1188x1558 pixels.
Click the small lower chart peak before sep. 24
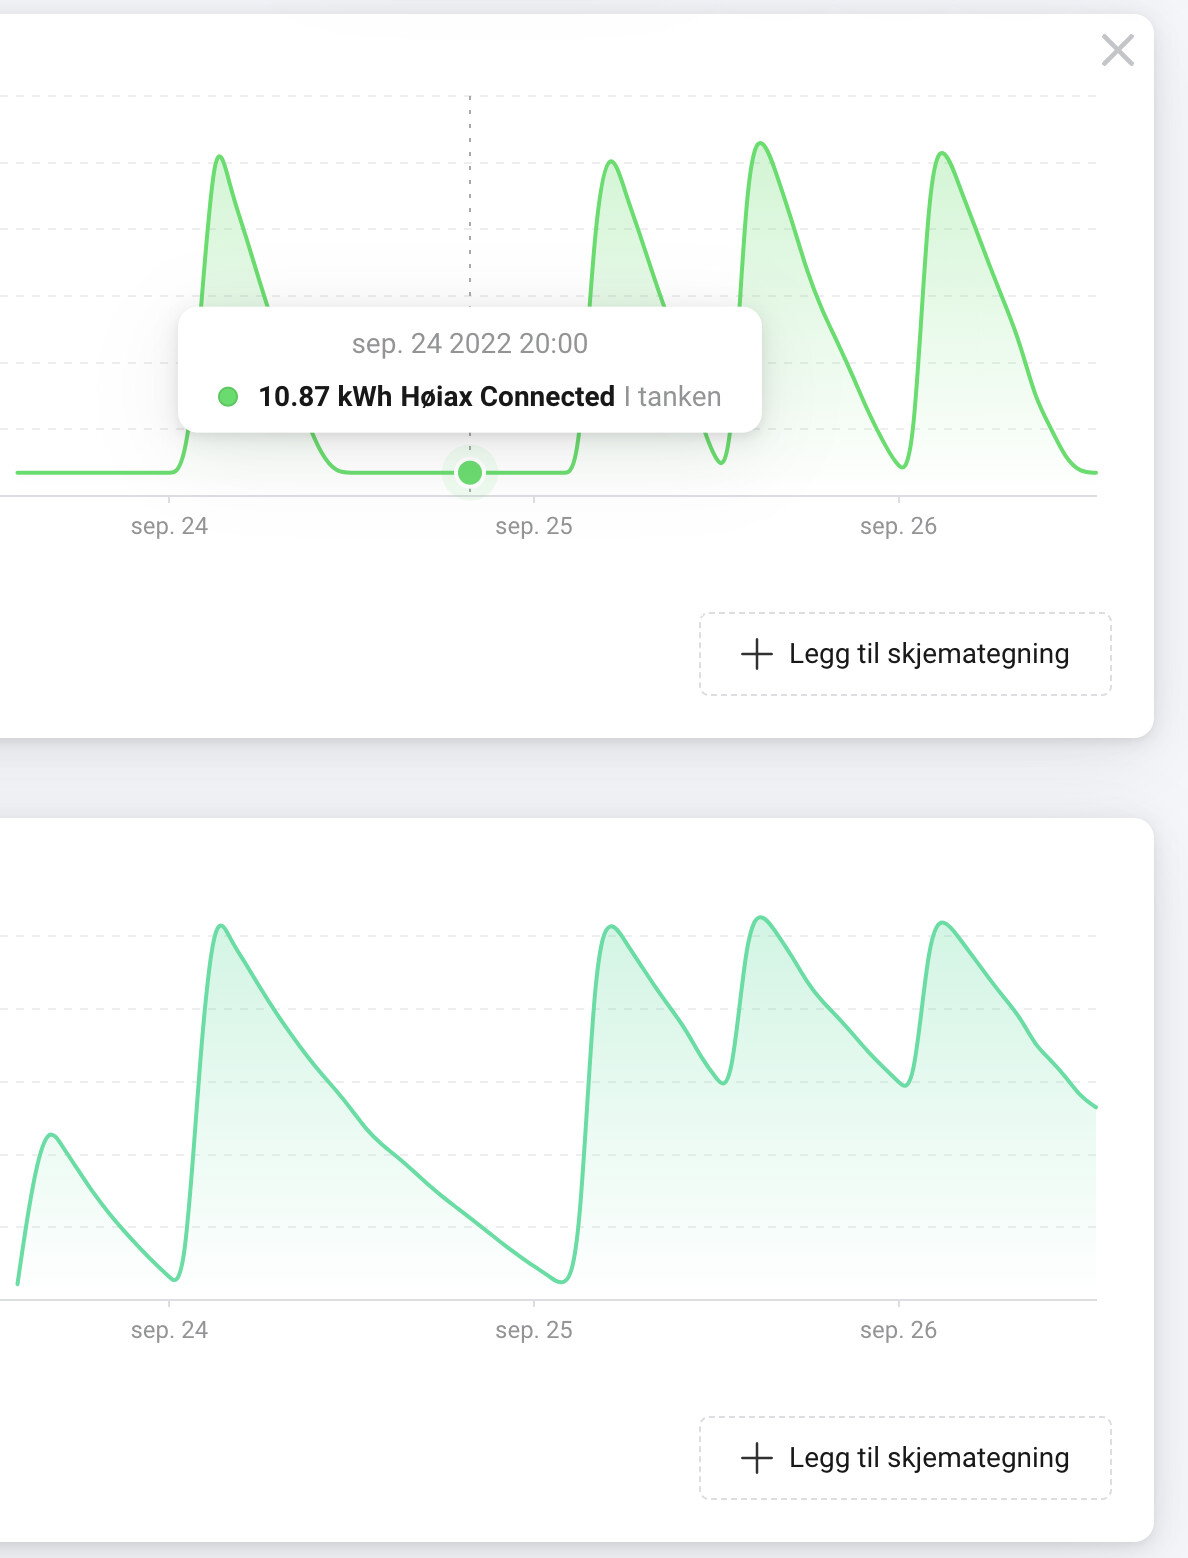click(x=52, y=1135)
